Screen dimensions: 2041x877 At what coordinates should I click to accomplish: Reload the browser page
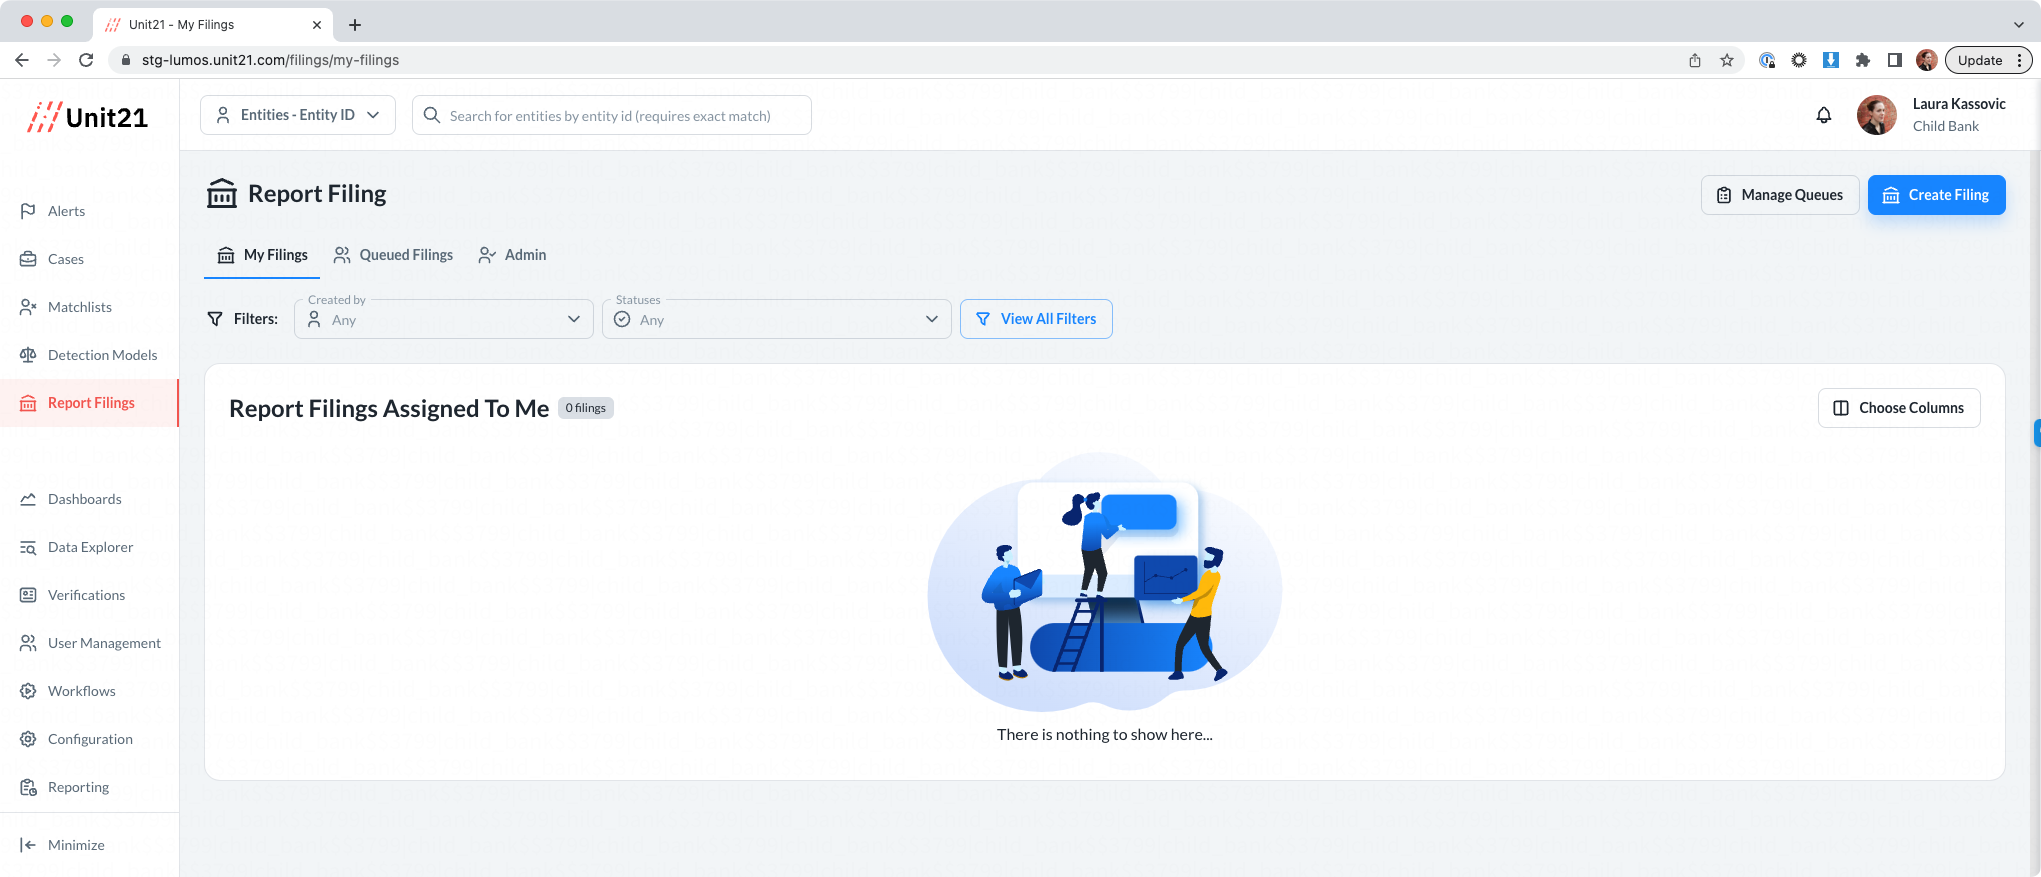[86, 60]
